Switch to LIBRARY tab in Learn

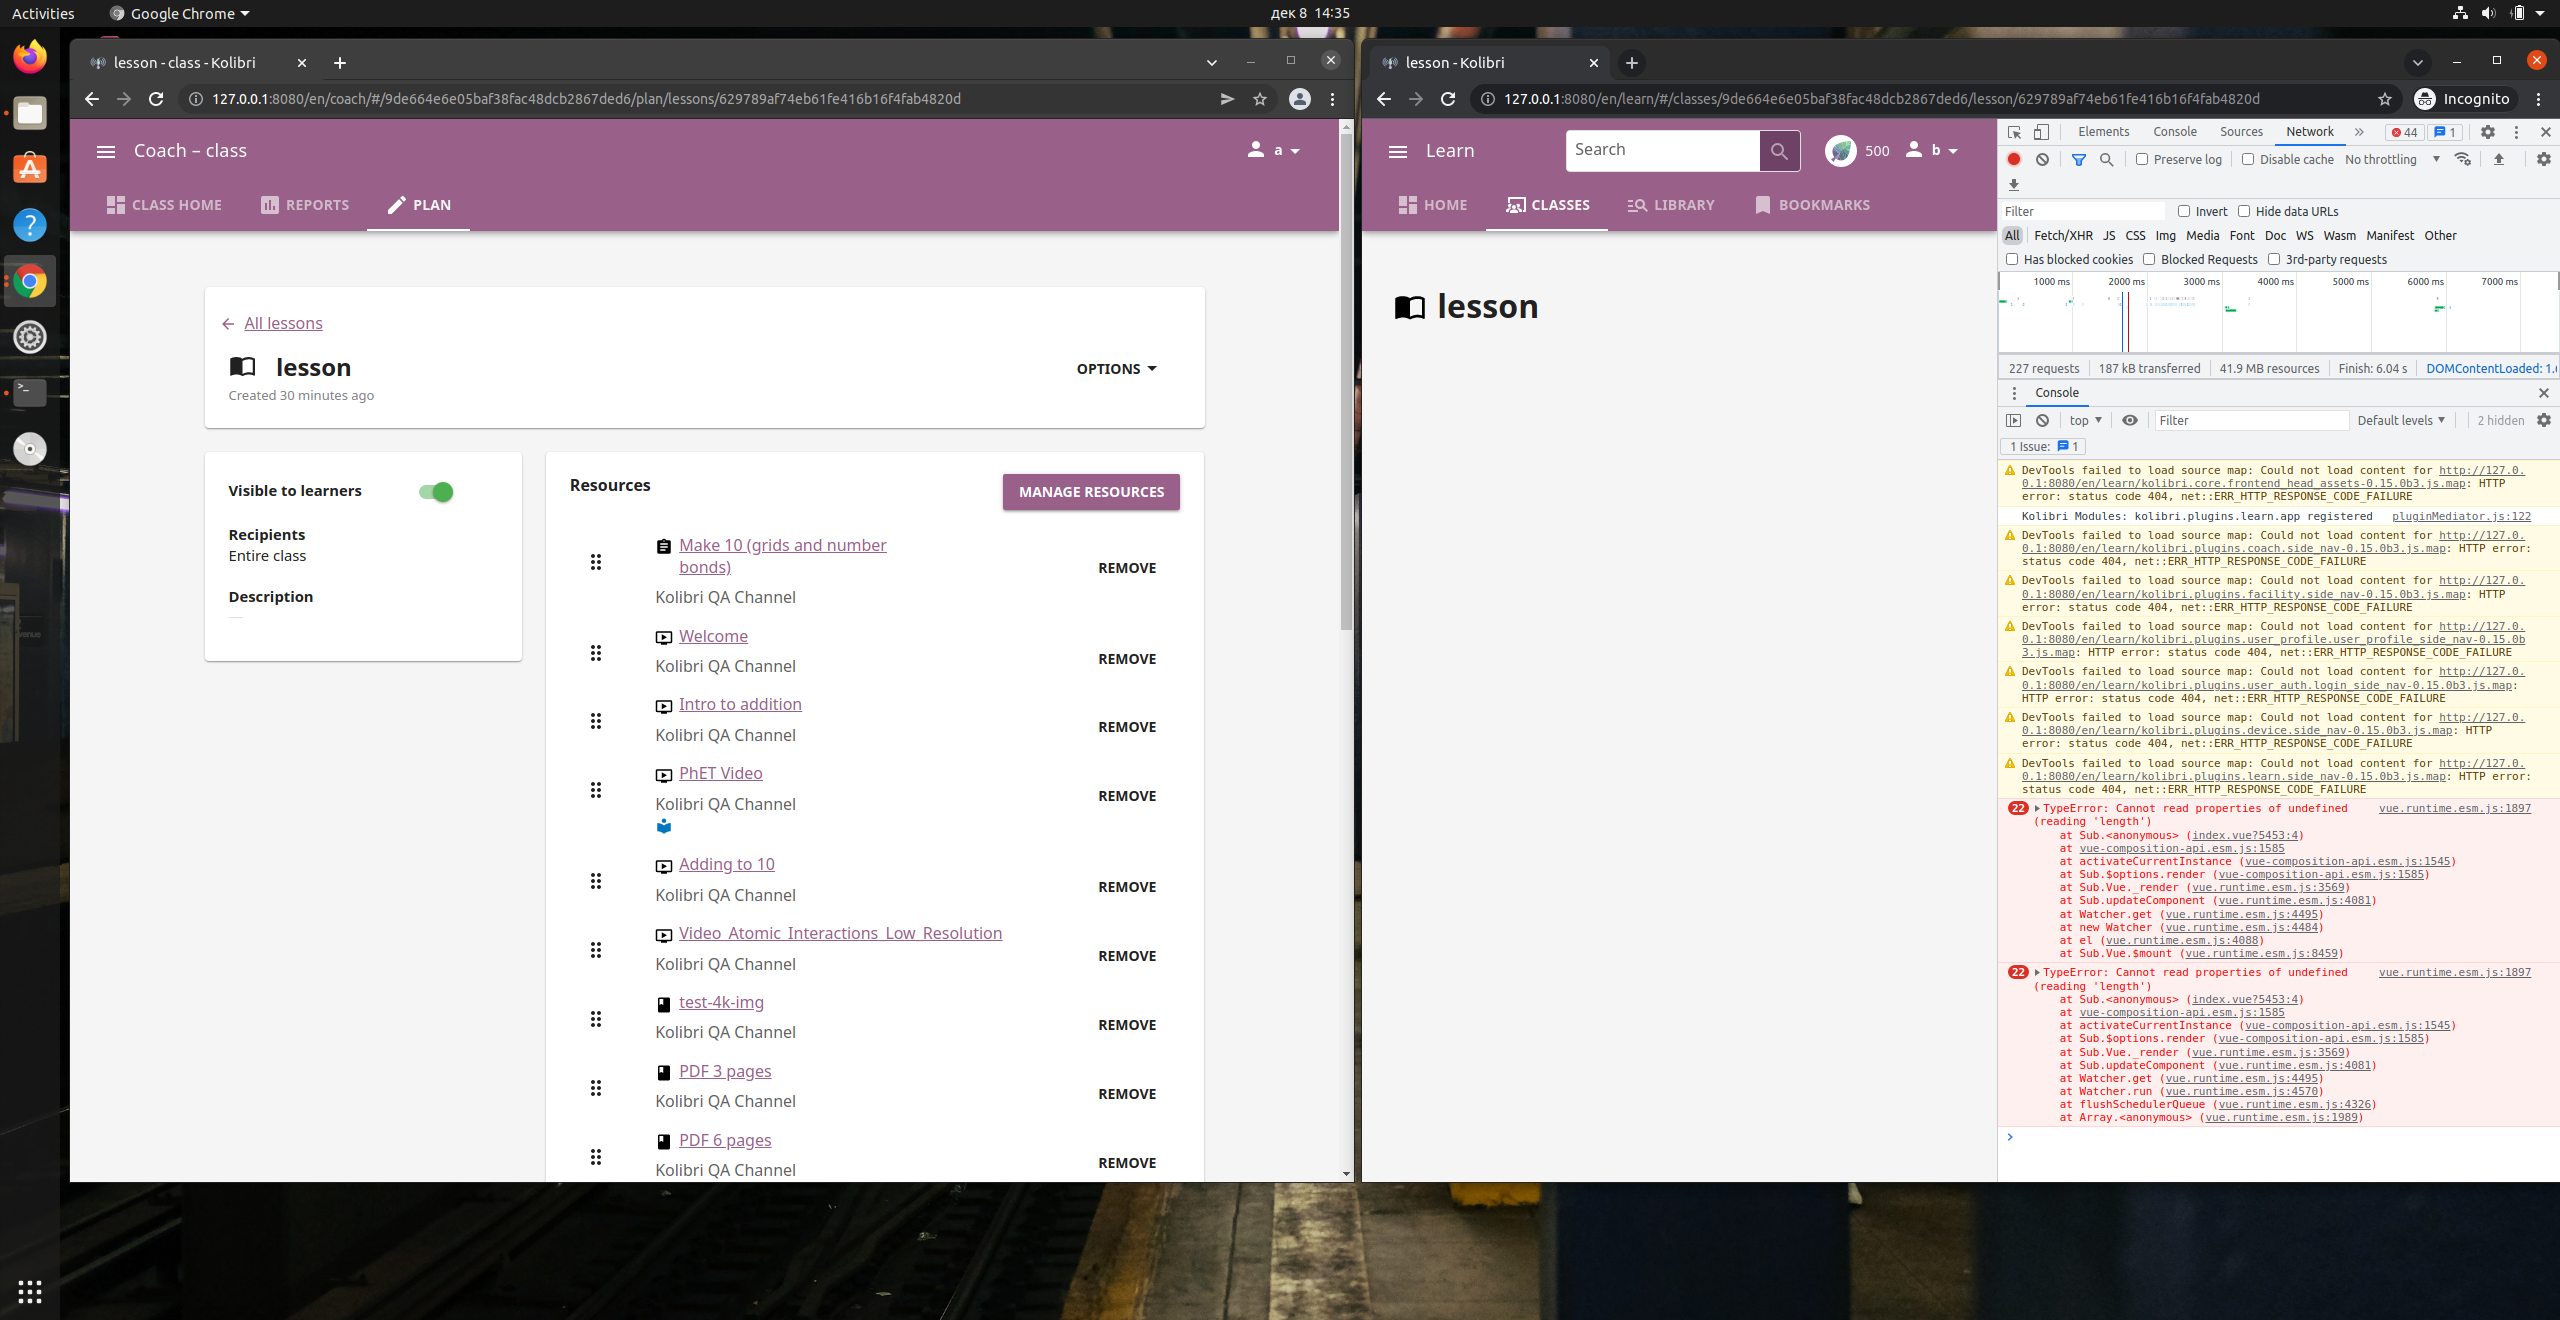(1671, 205)
